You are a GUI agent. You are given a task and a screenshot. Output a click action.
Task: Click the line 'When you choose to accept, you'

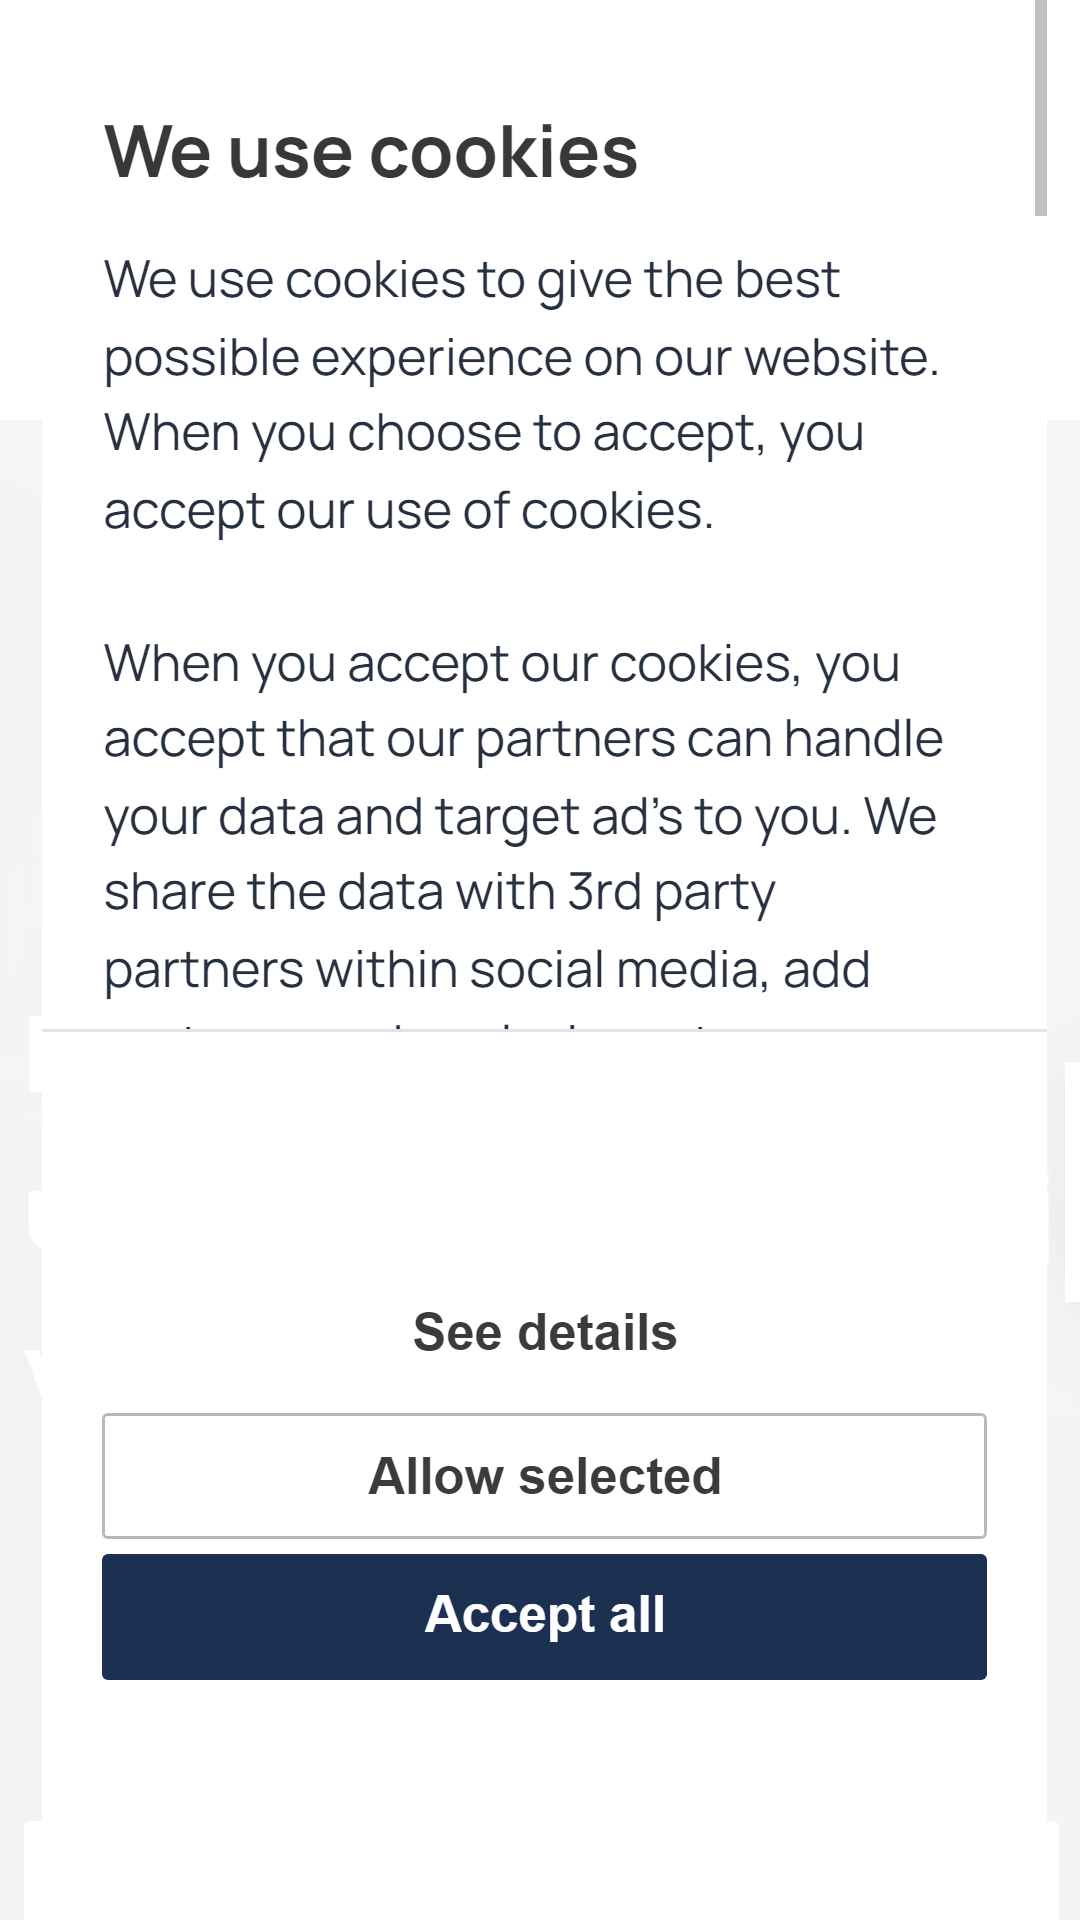coord(484,433)
